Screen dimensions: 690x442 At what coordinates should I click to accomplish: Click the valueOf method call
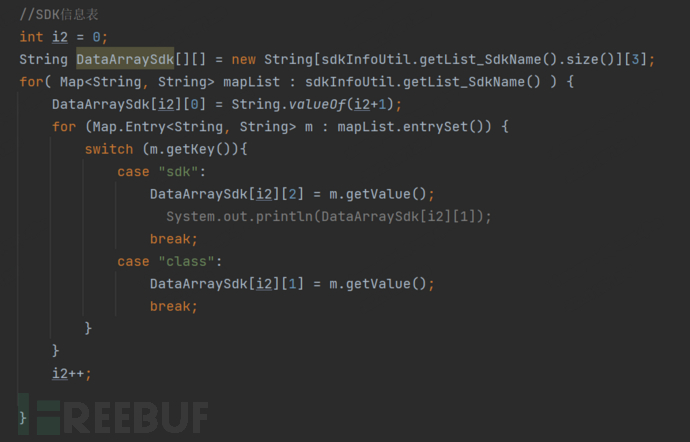(312, 104)
